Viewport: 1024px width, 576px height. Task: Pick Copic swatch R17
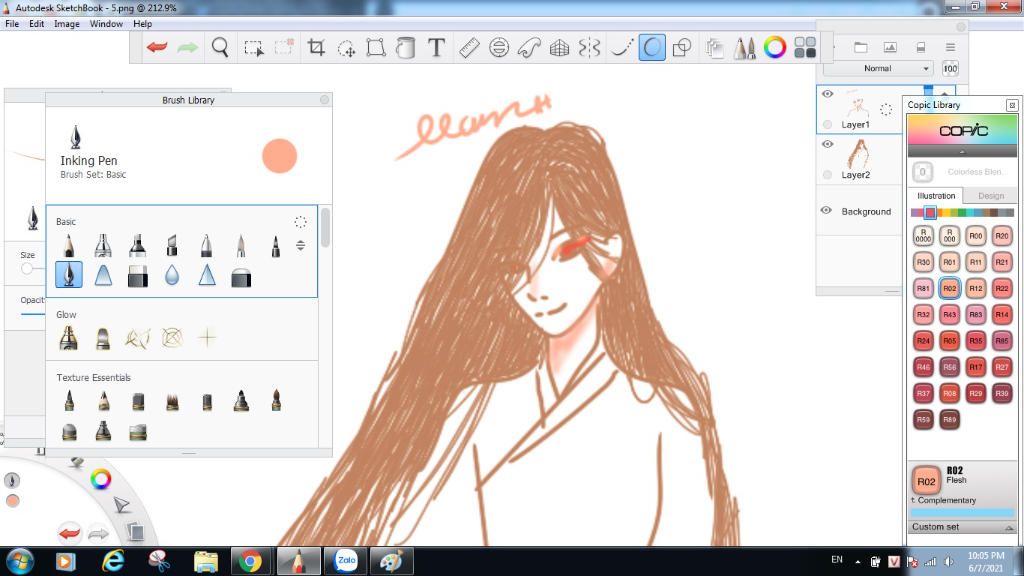point(976,367)
